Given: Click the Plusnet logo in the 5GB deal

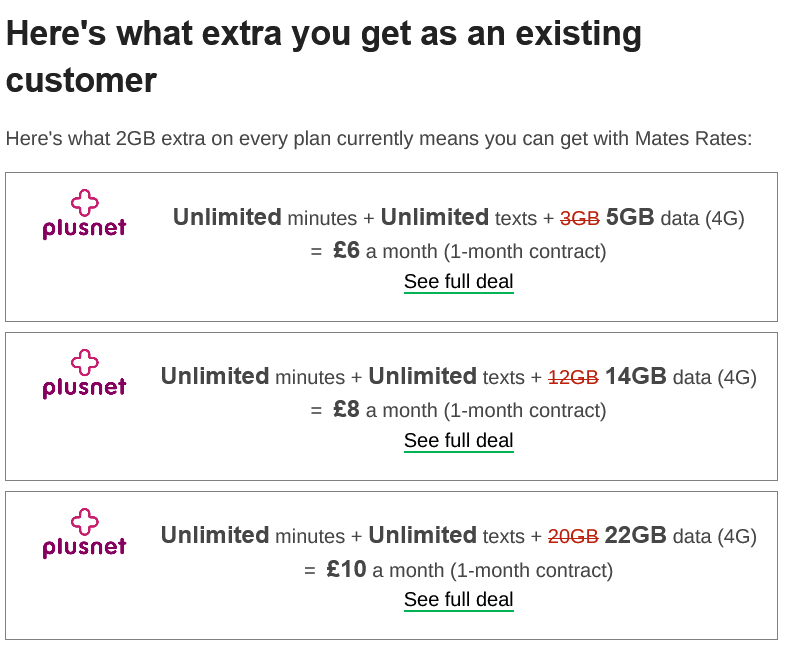Looking at the screenshot, I should tap(84, 216).
